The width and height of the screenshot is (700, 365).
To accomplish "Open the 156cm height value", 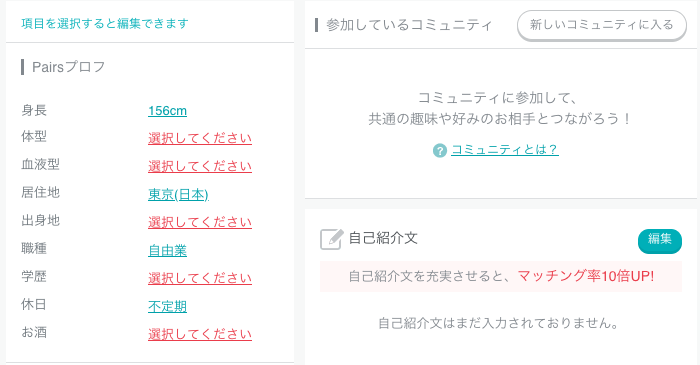I will [x=167, y=111].
